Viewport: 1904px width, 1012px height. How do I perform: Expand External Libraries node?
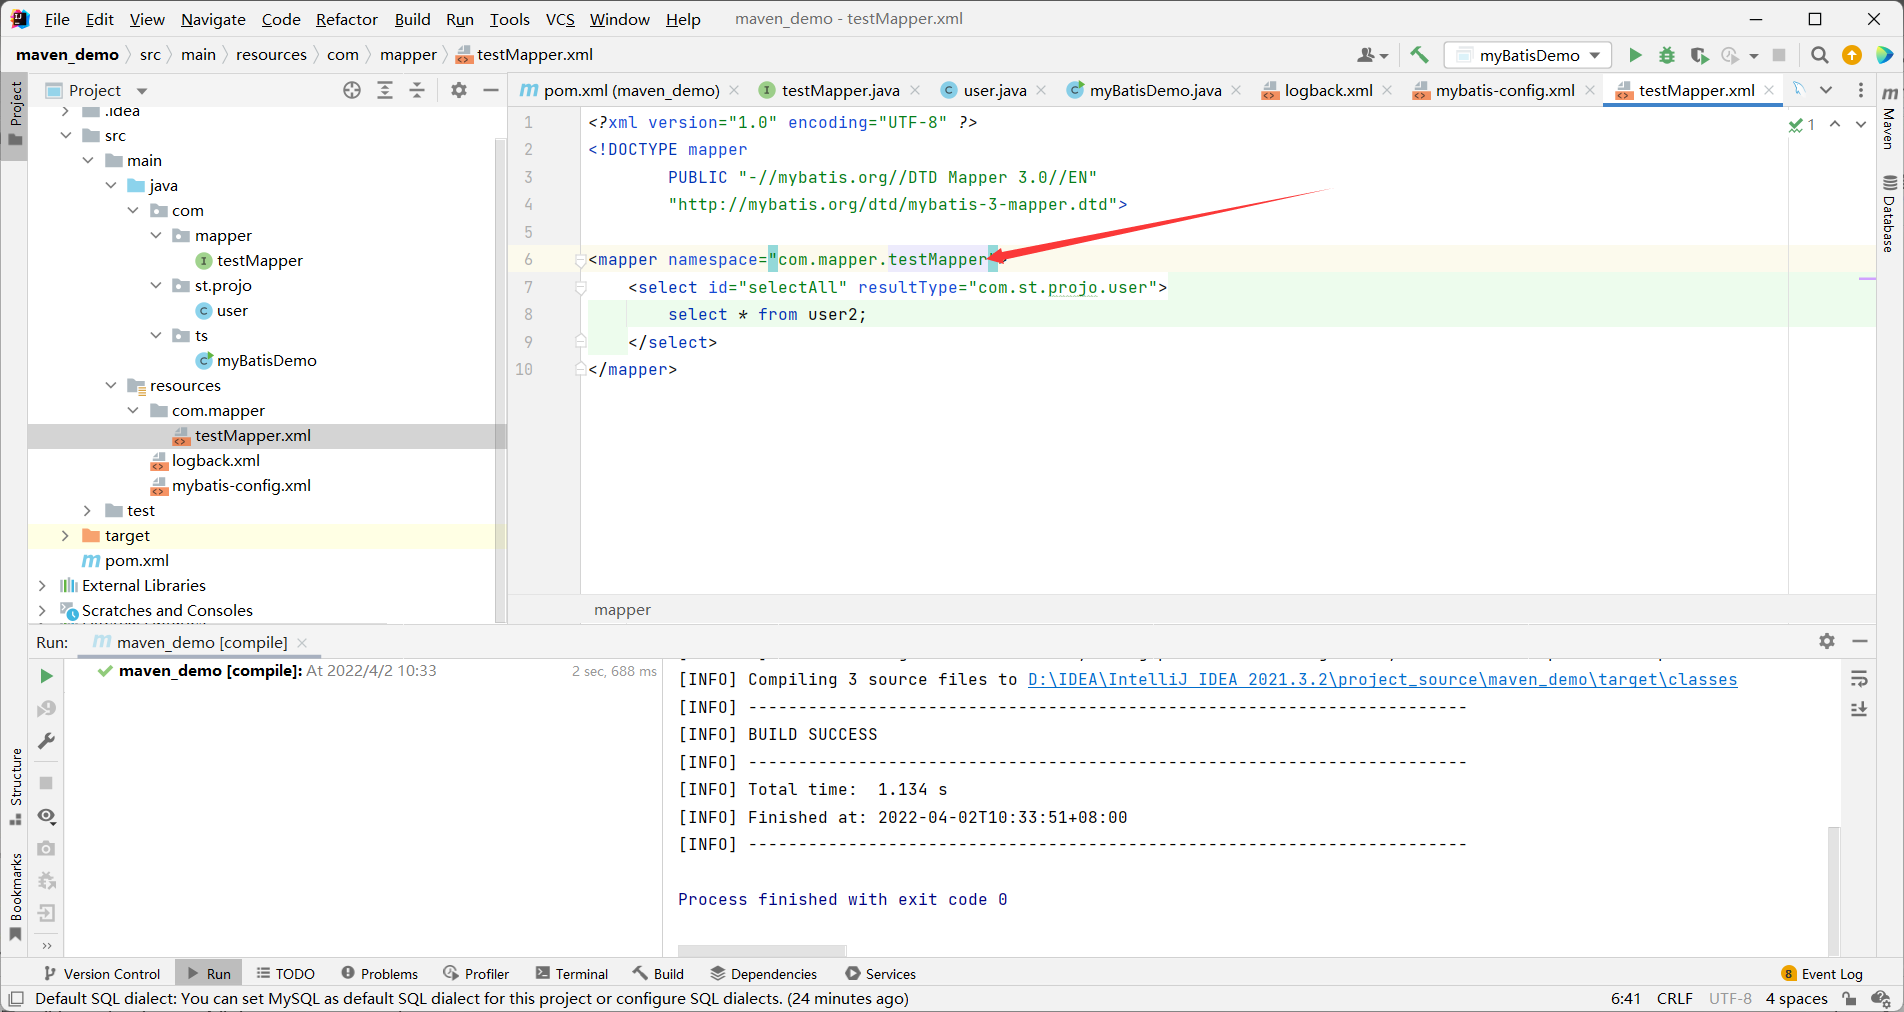[x=42, y=585]
